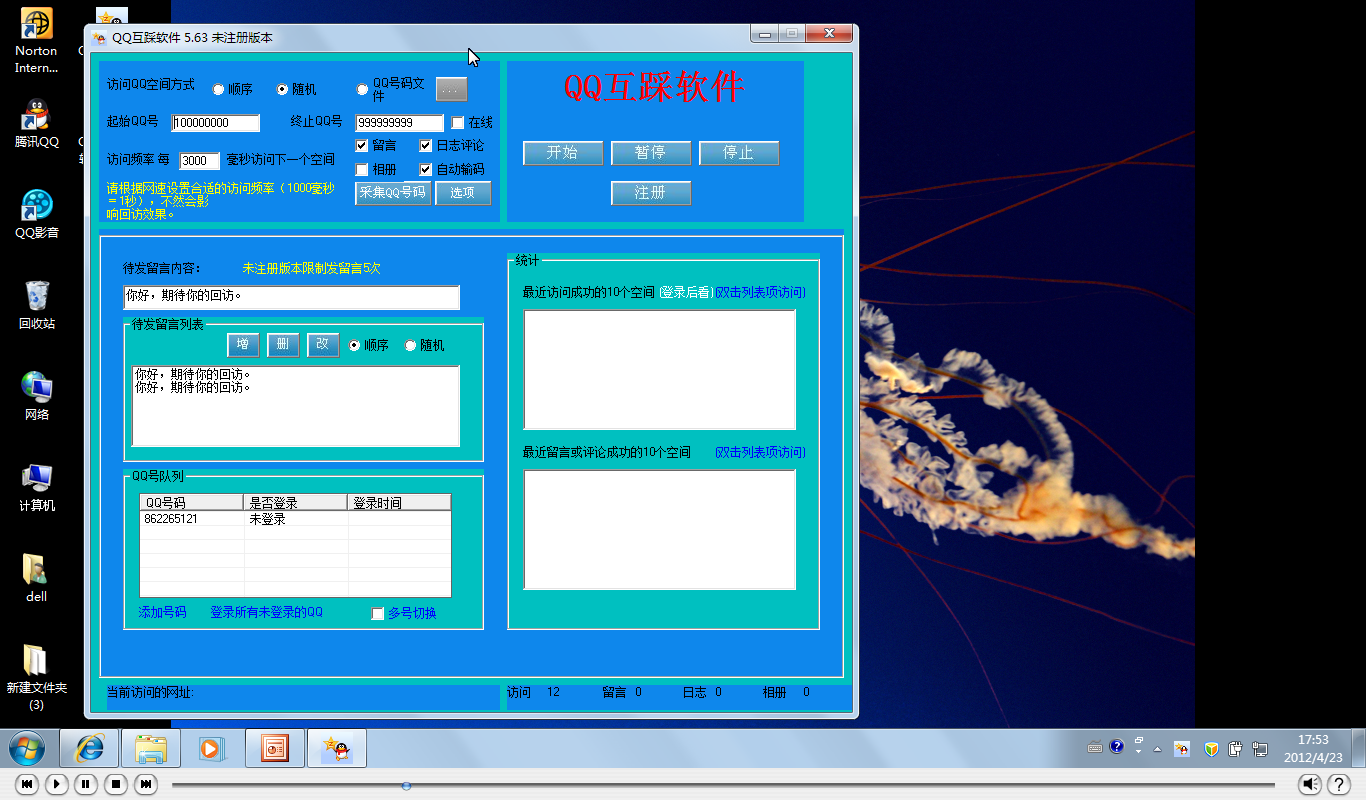Click the 待发留言内容 text box

point(292,298)
